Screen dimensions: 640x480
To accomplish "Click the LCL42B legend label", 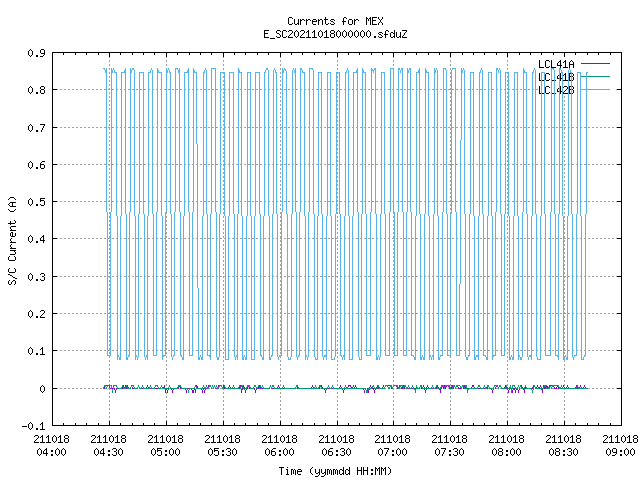I will click(556, 90).
